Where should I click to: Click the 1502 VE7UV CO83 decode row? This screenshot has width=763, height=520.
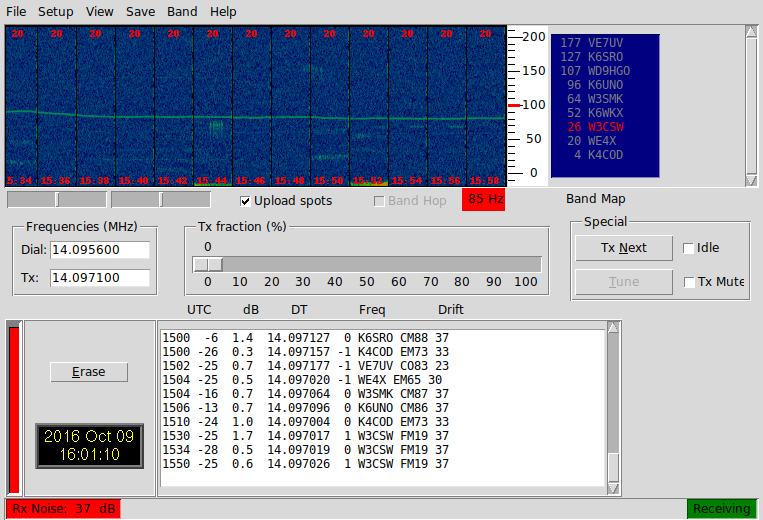coord(306,366)
